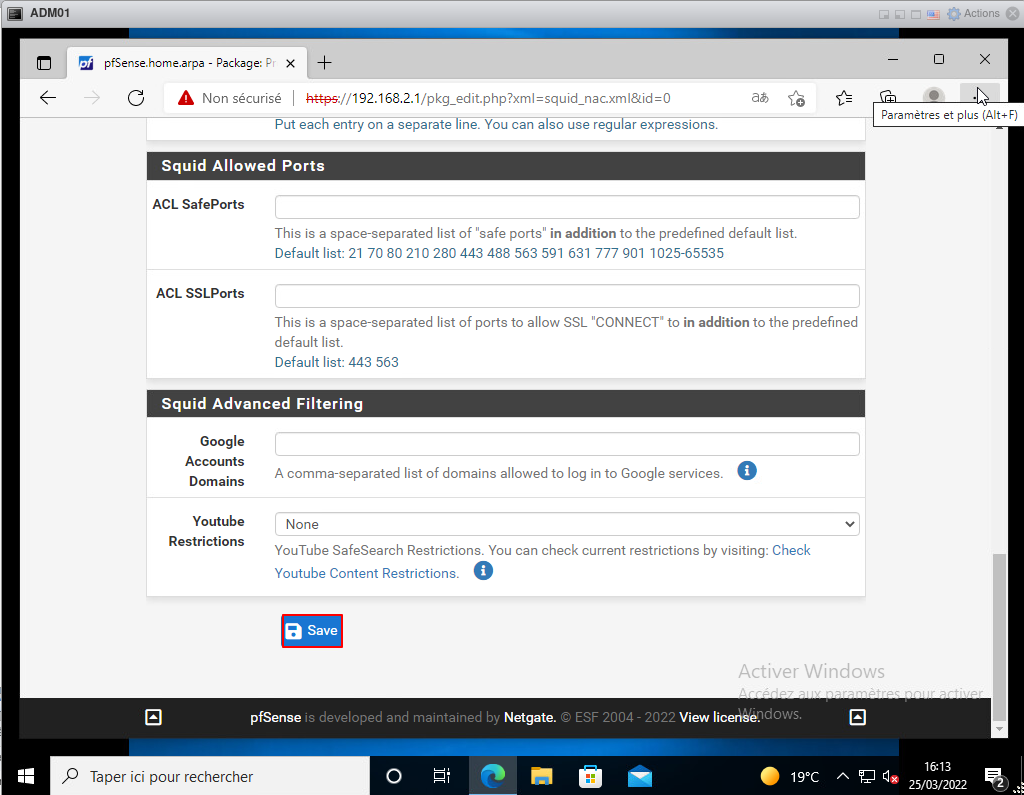Go back using the browser back arrow
Viewport: 1024px width, 795px height.
click(x=48, y=98)
